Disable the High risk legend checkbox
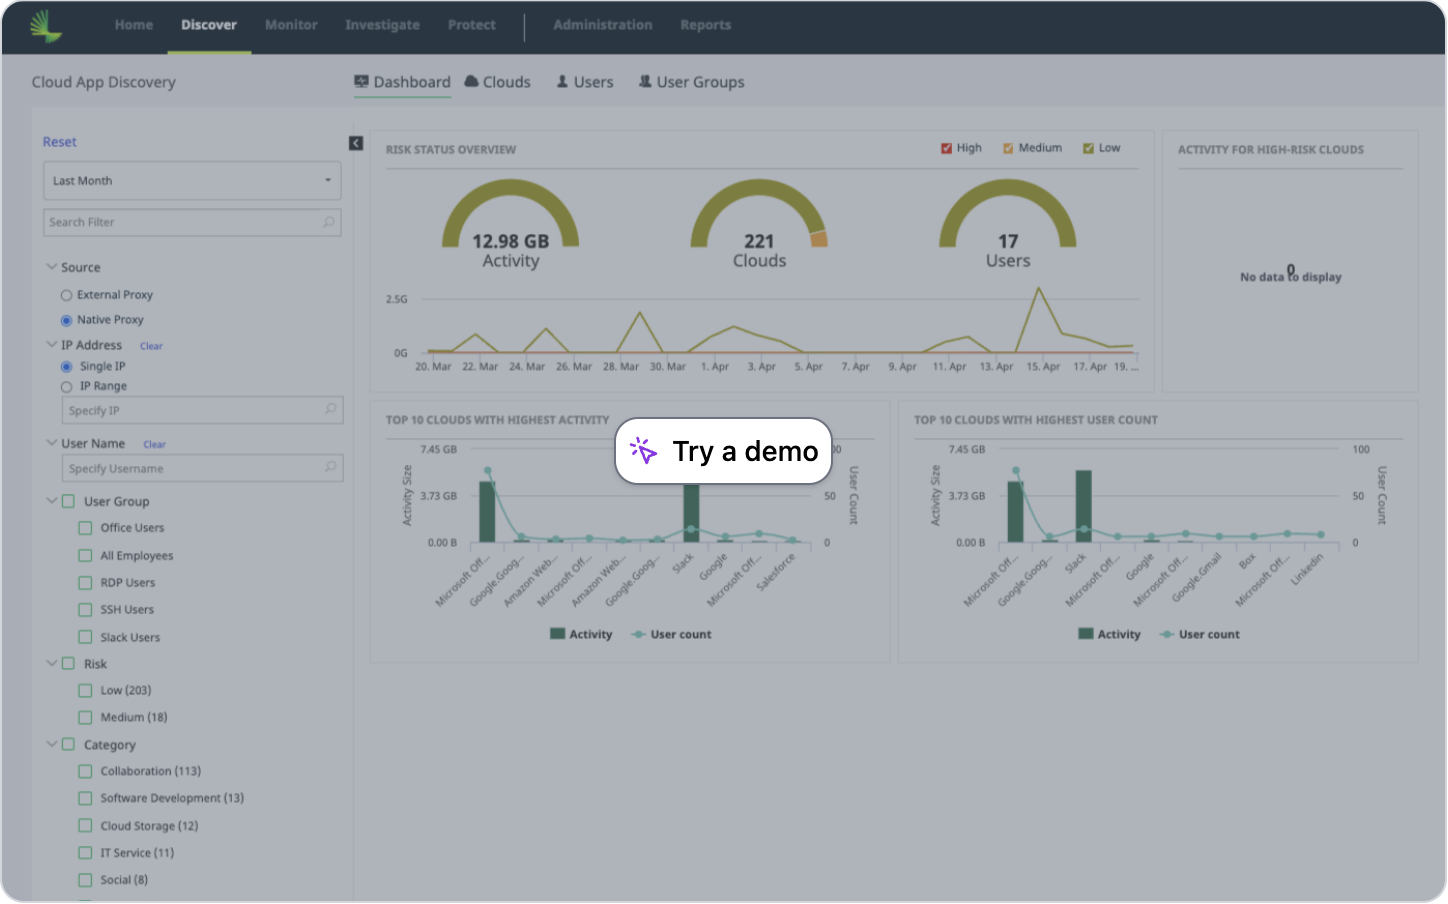The image size is (1448, 904). pyautogui.click(x=945, y=147)
